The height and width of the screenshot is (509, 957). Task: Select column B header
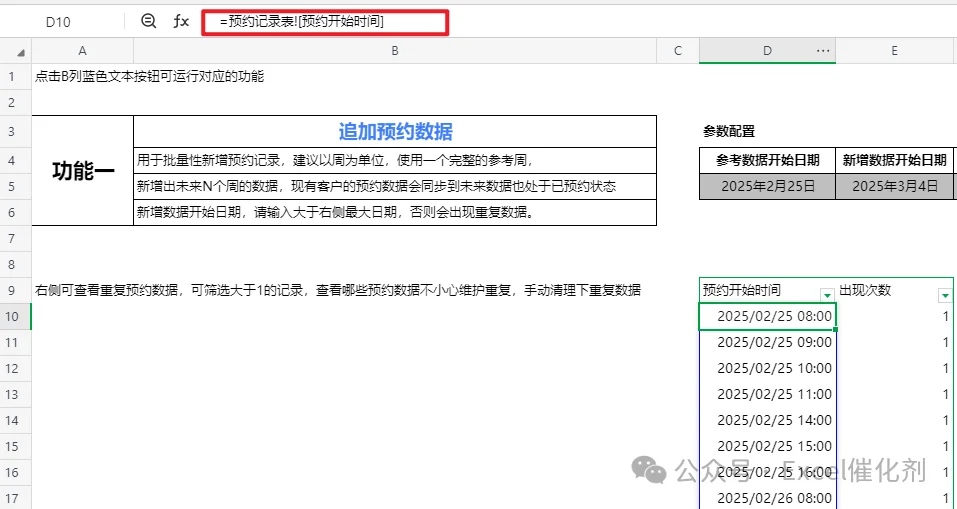(x=395, y=51)
